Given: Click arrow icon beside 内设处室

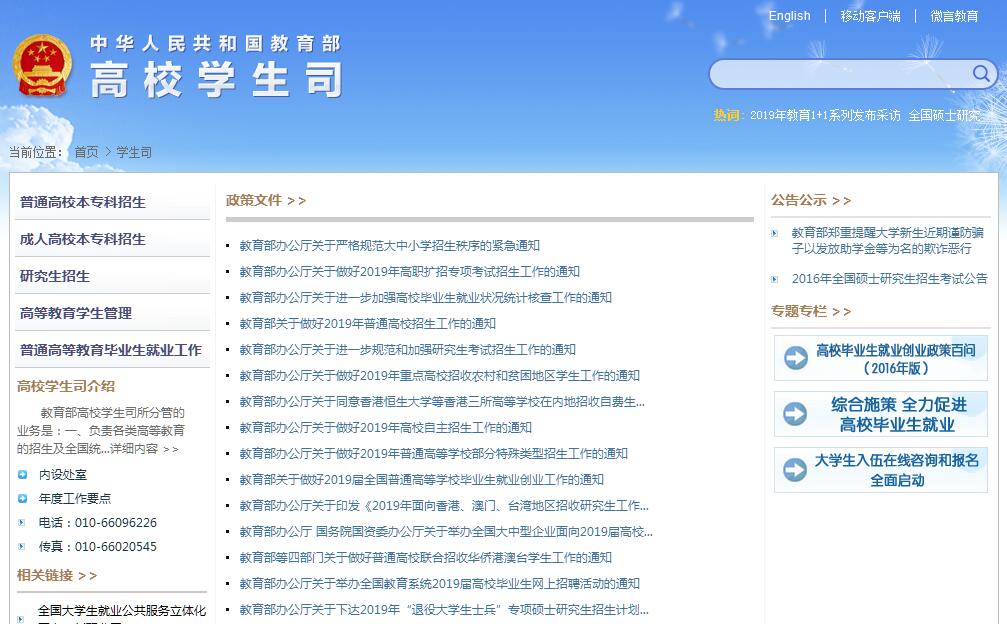Looking at the screenshot, I should [23, 474].
